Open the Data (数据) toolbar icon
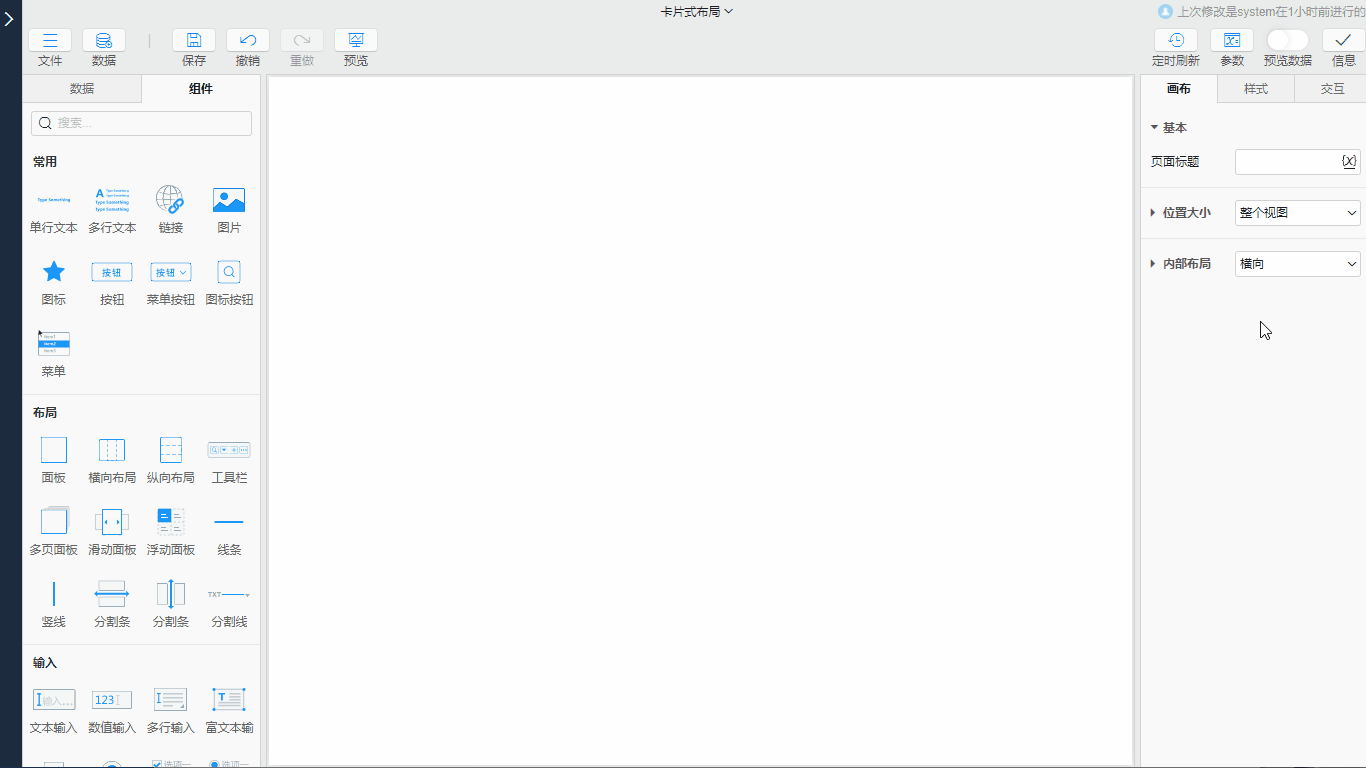 point(104,41)
